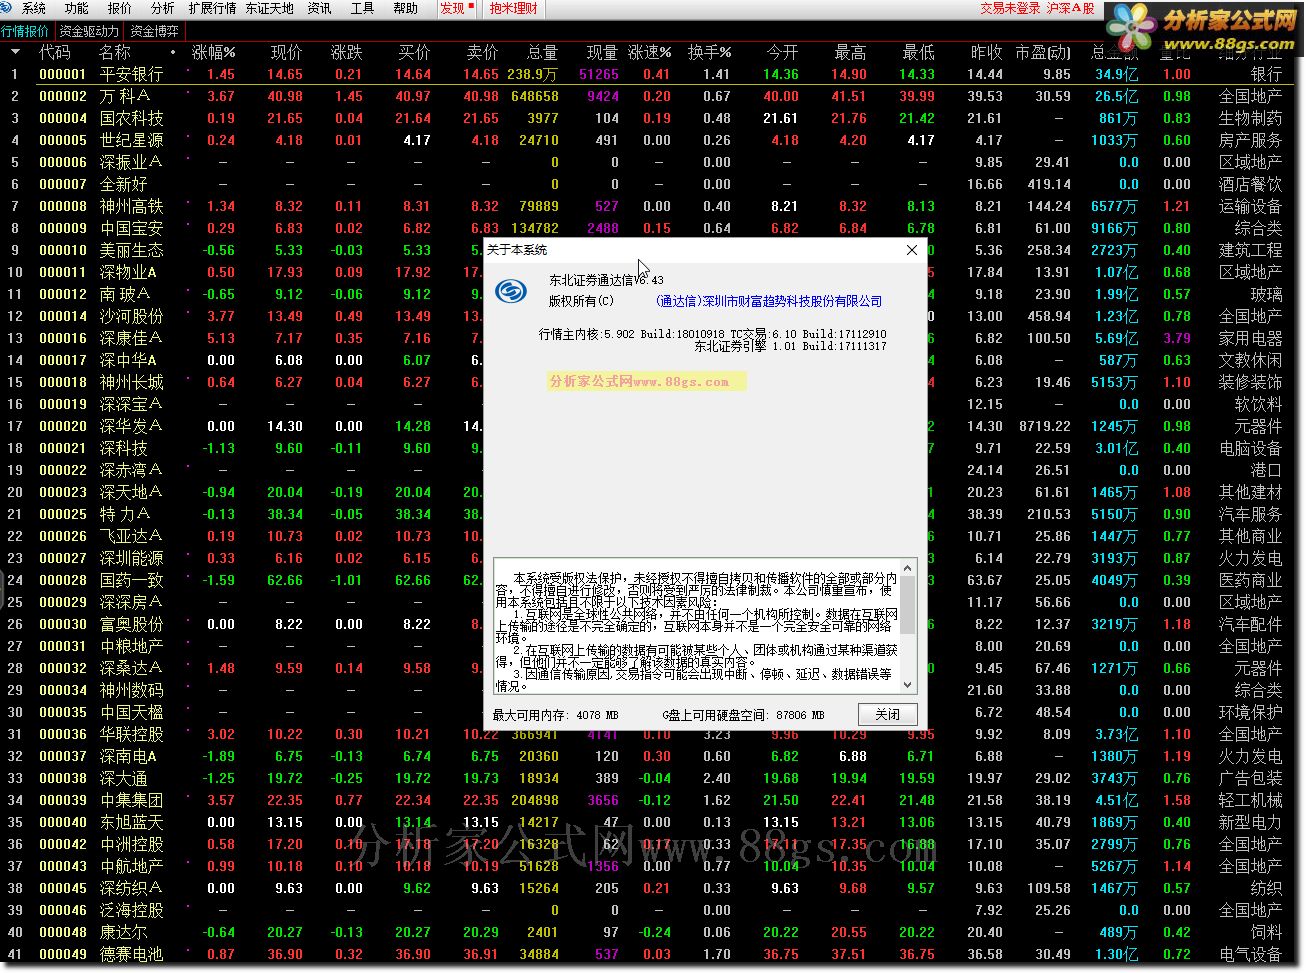Open the 分析 menu
The image size is (1306, 973).
click(163, 8)
